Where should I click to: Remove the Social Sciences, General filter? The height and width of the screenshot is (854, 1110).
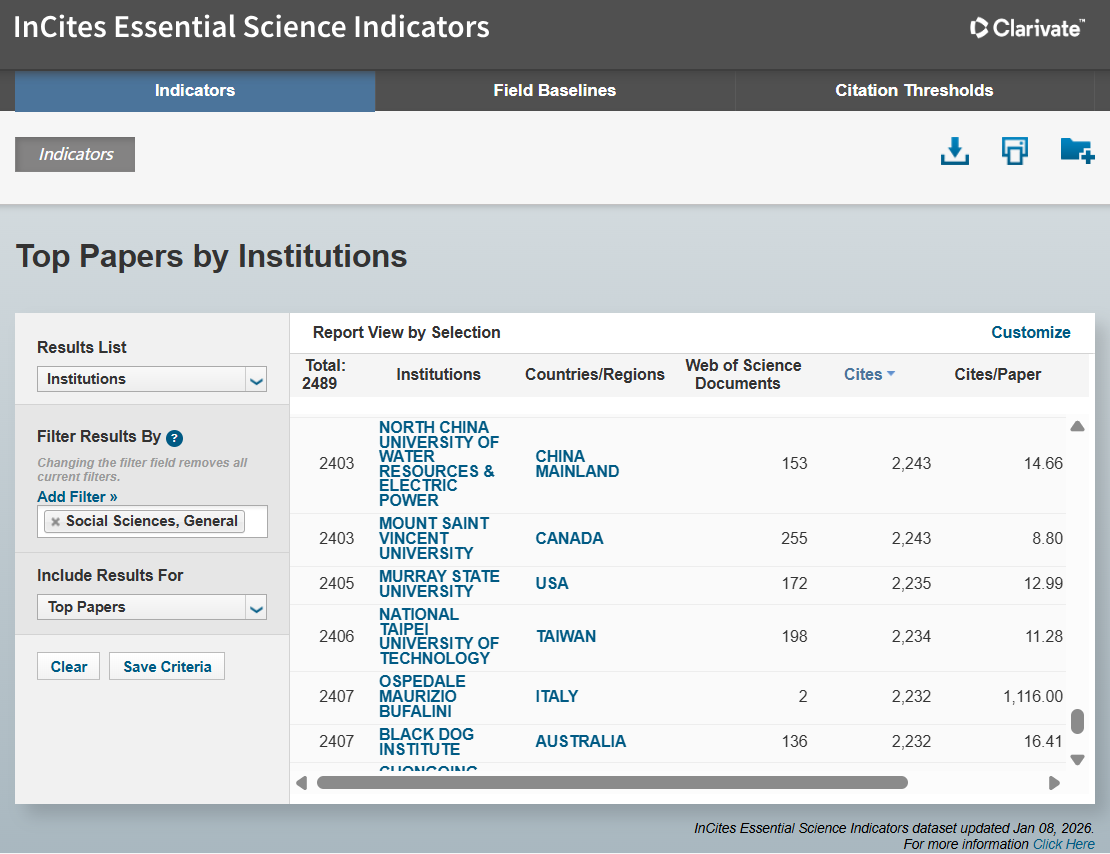56,521
